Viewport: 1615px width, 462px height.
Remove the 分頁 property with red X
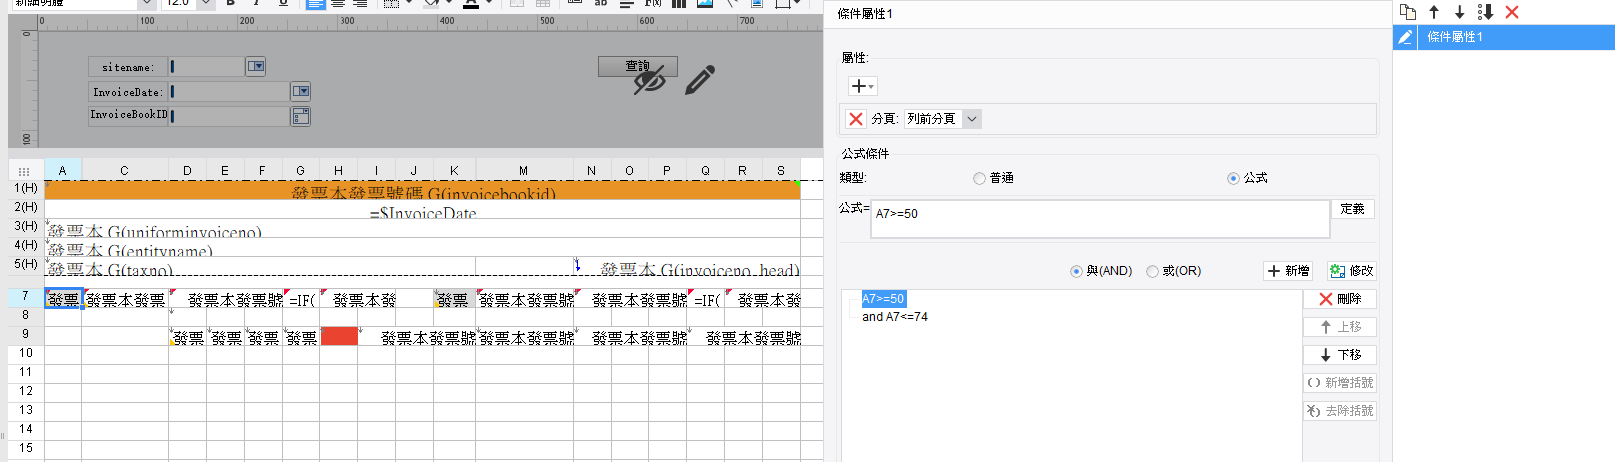pyautogui.click(x=856, y=119)
